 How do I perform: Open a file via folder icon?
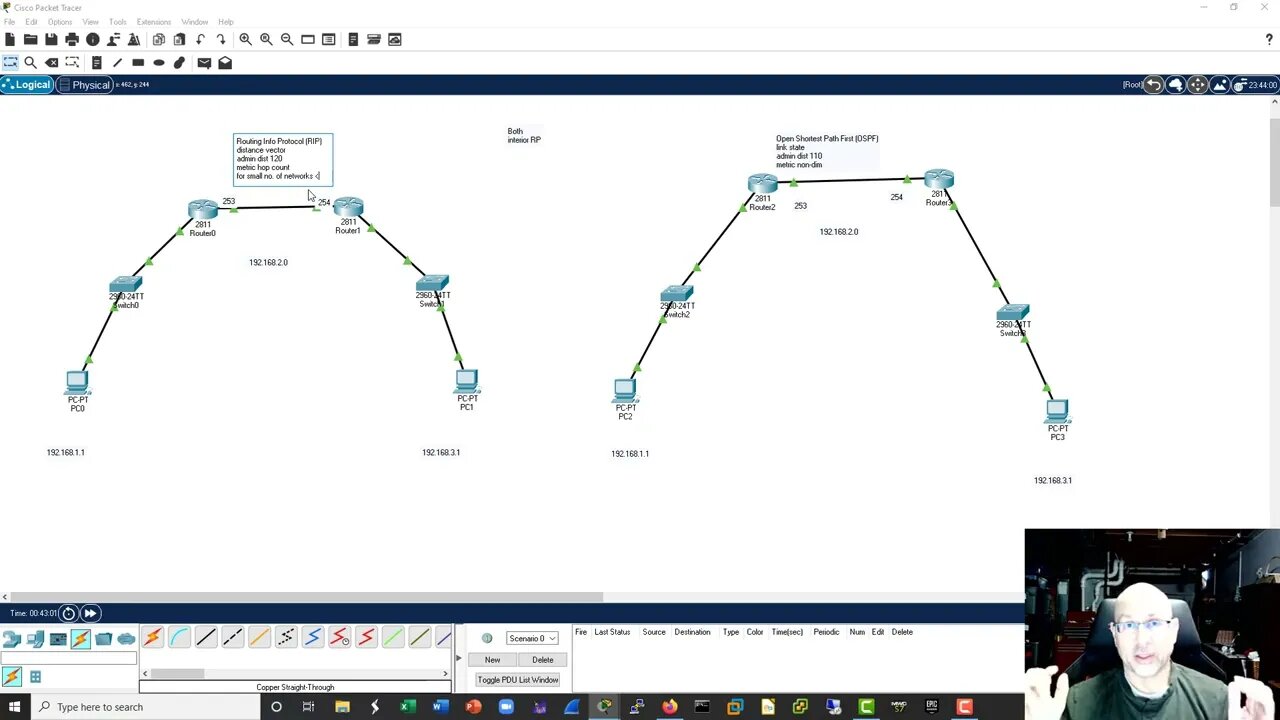point(30,39)
